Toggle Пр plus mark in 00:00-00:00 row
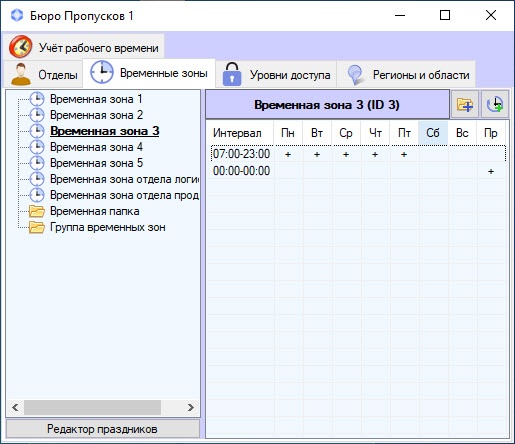The height and width of the screenshot is (444, 515). 491,171
